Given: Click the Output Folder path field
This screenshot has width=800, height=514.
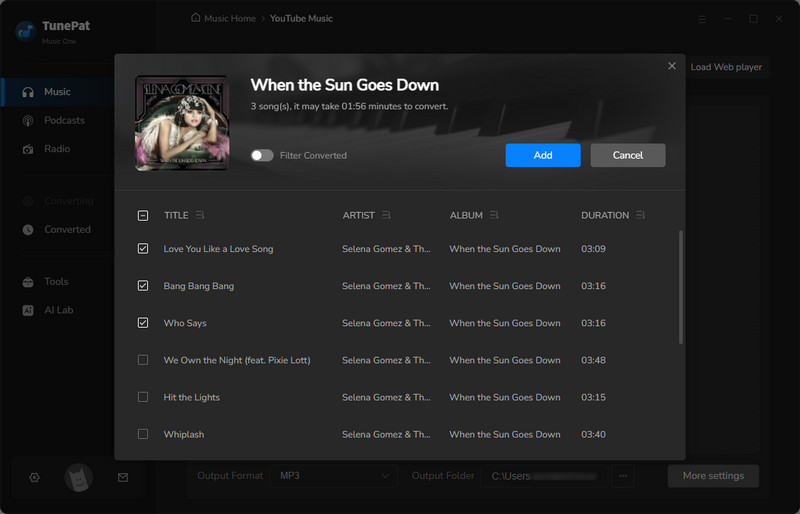Looking at the screenshot, I should [x=544, y=476].
